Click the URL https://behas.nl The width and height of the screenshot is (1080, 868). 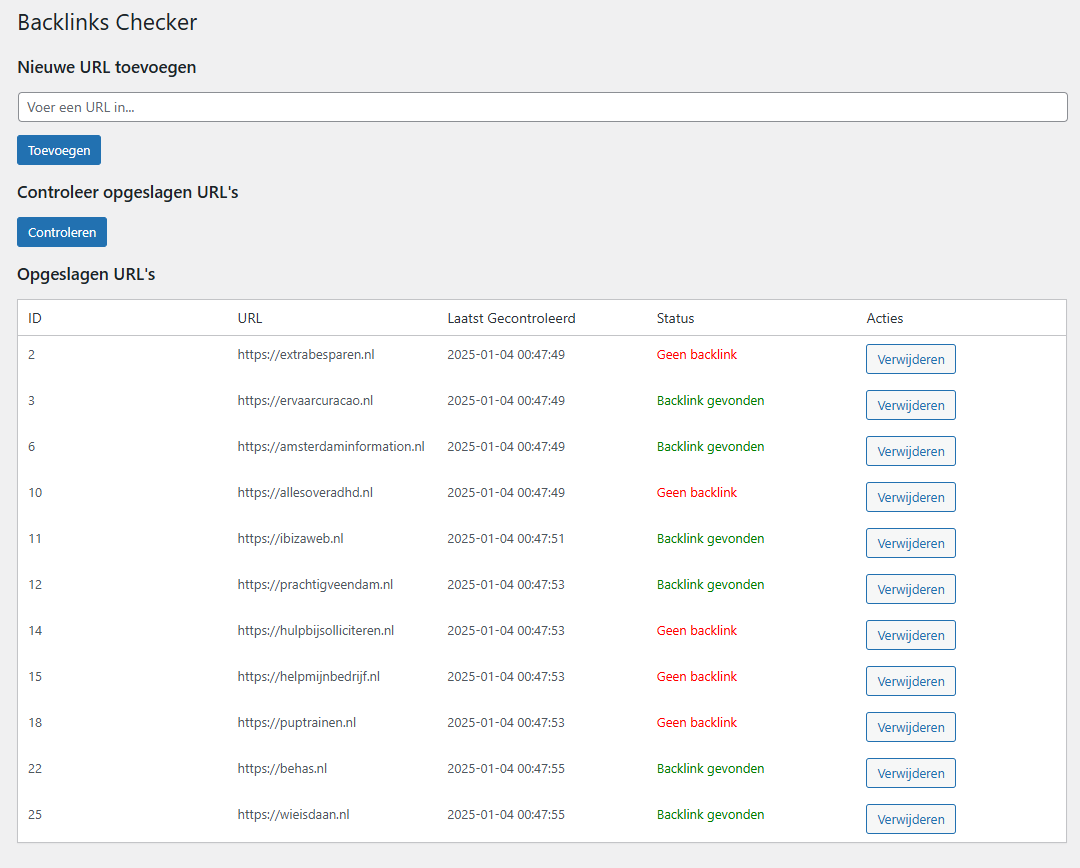pyautogui.click(x=282, y=768)
